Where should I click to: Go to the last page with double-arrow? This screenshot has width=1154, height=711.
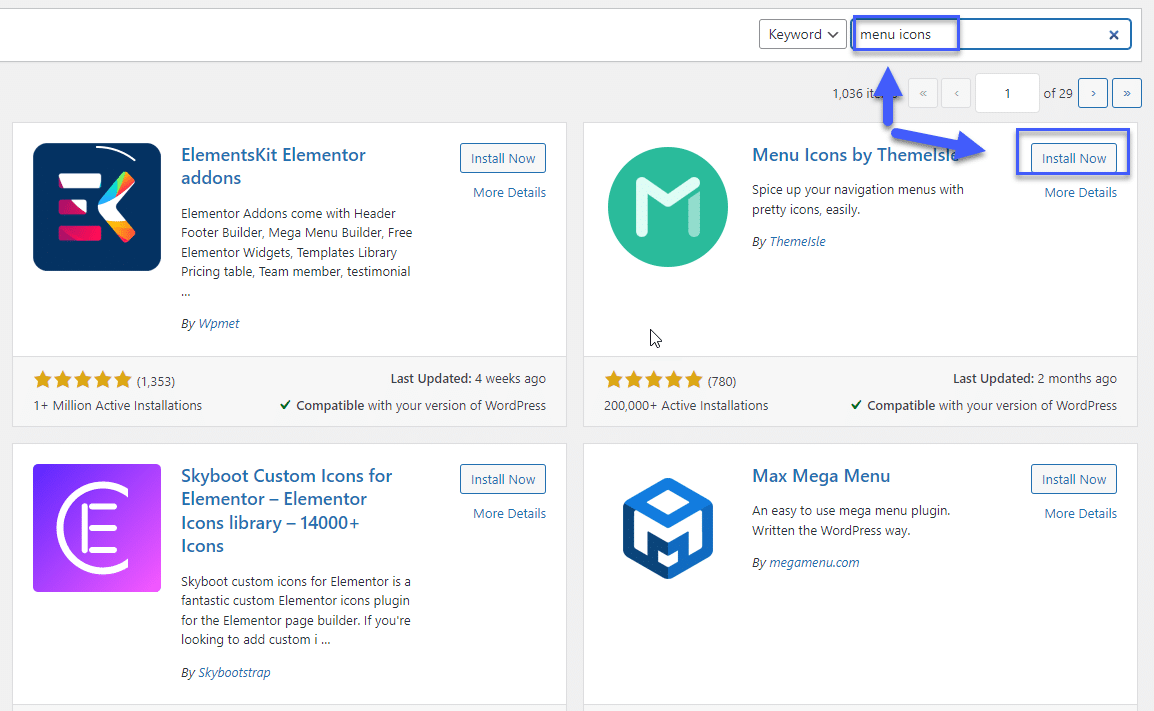coord(1126,92)
